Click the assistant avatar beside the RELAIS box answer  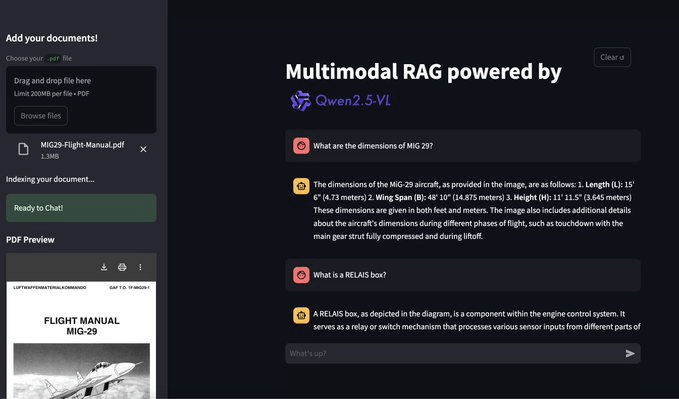301,315
